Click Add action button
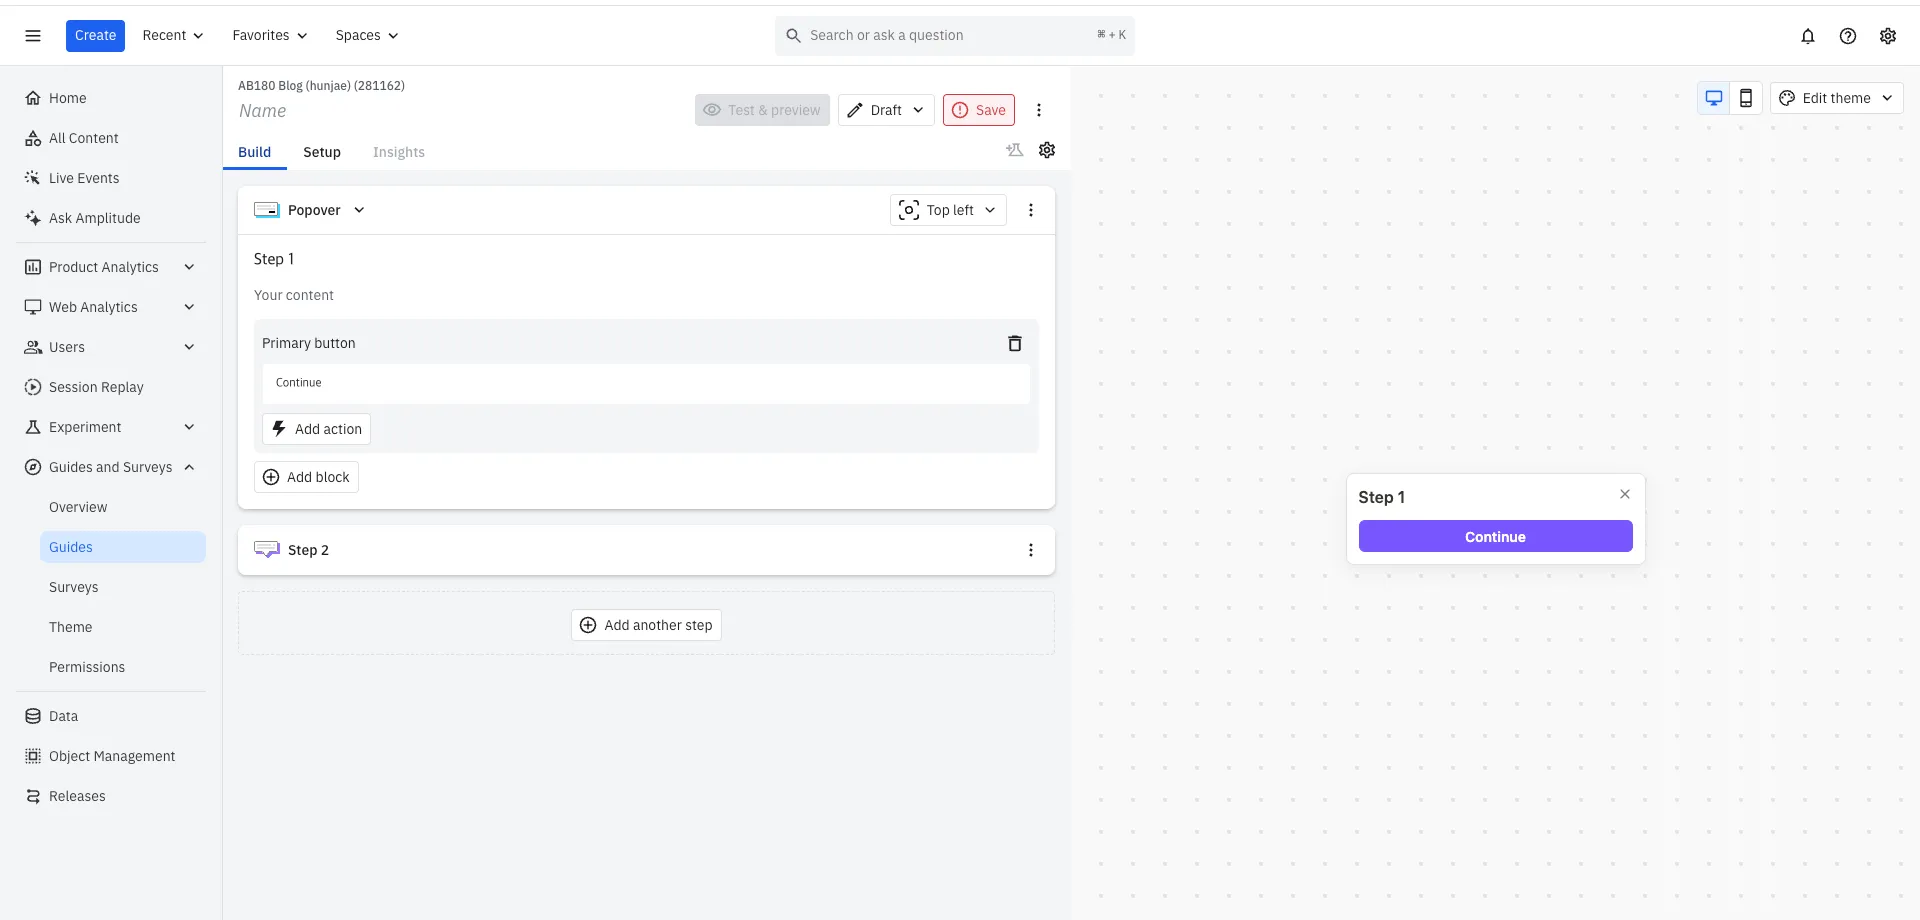The width and height of the screenshot is (1920, 920). (316, 429)
